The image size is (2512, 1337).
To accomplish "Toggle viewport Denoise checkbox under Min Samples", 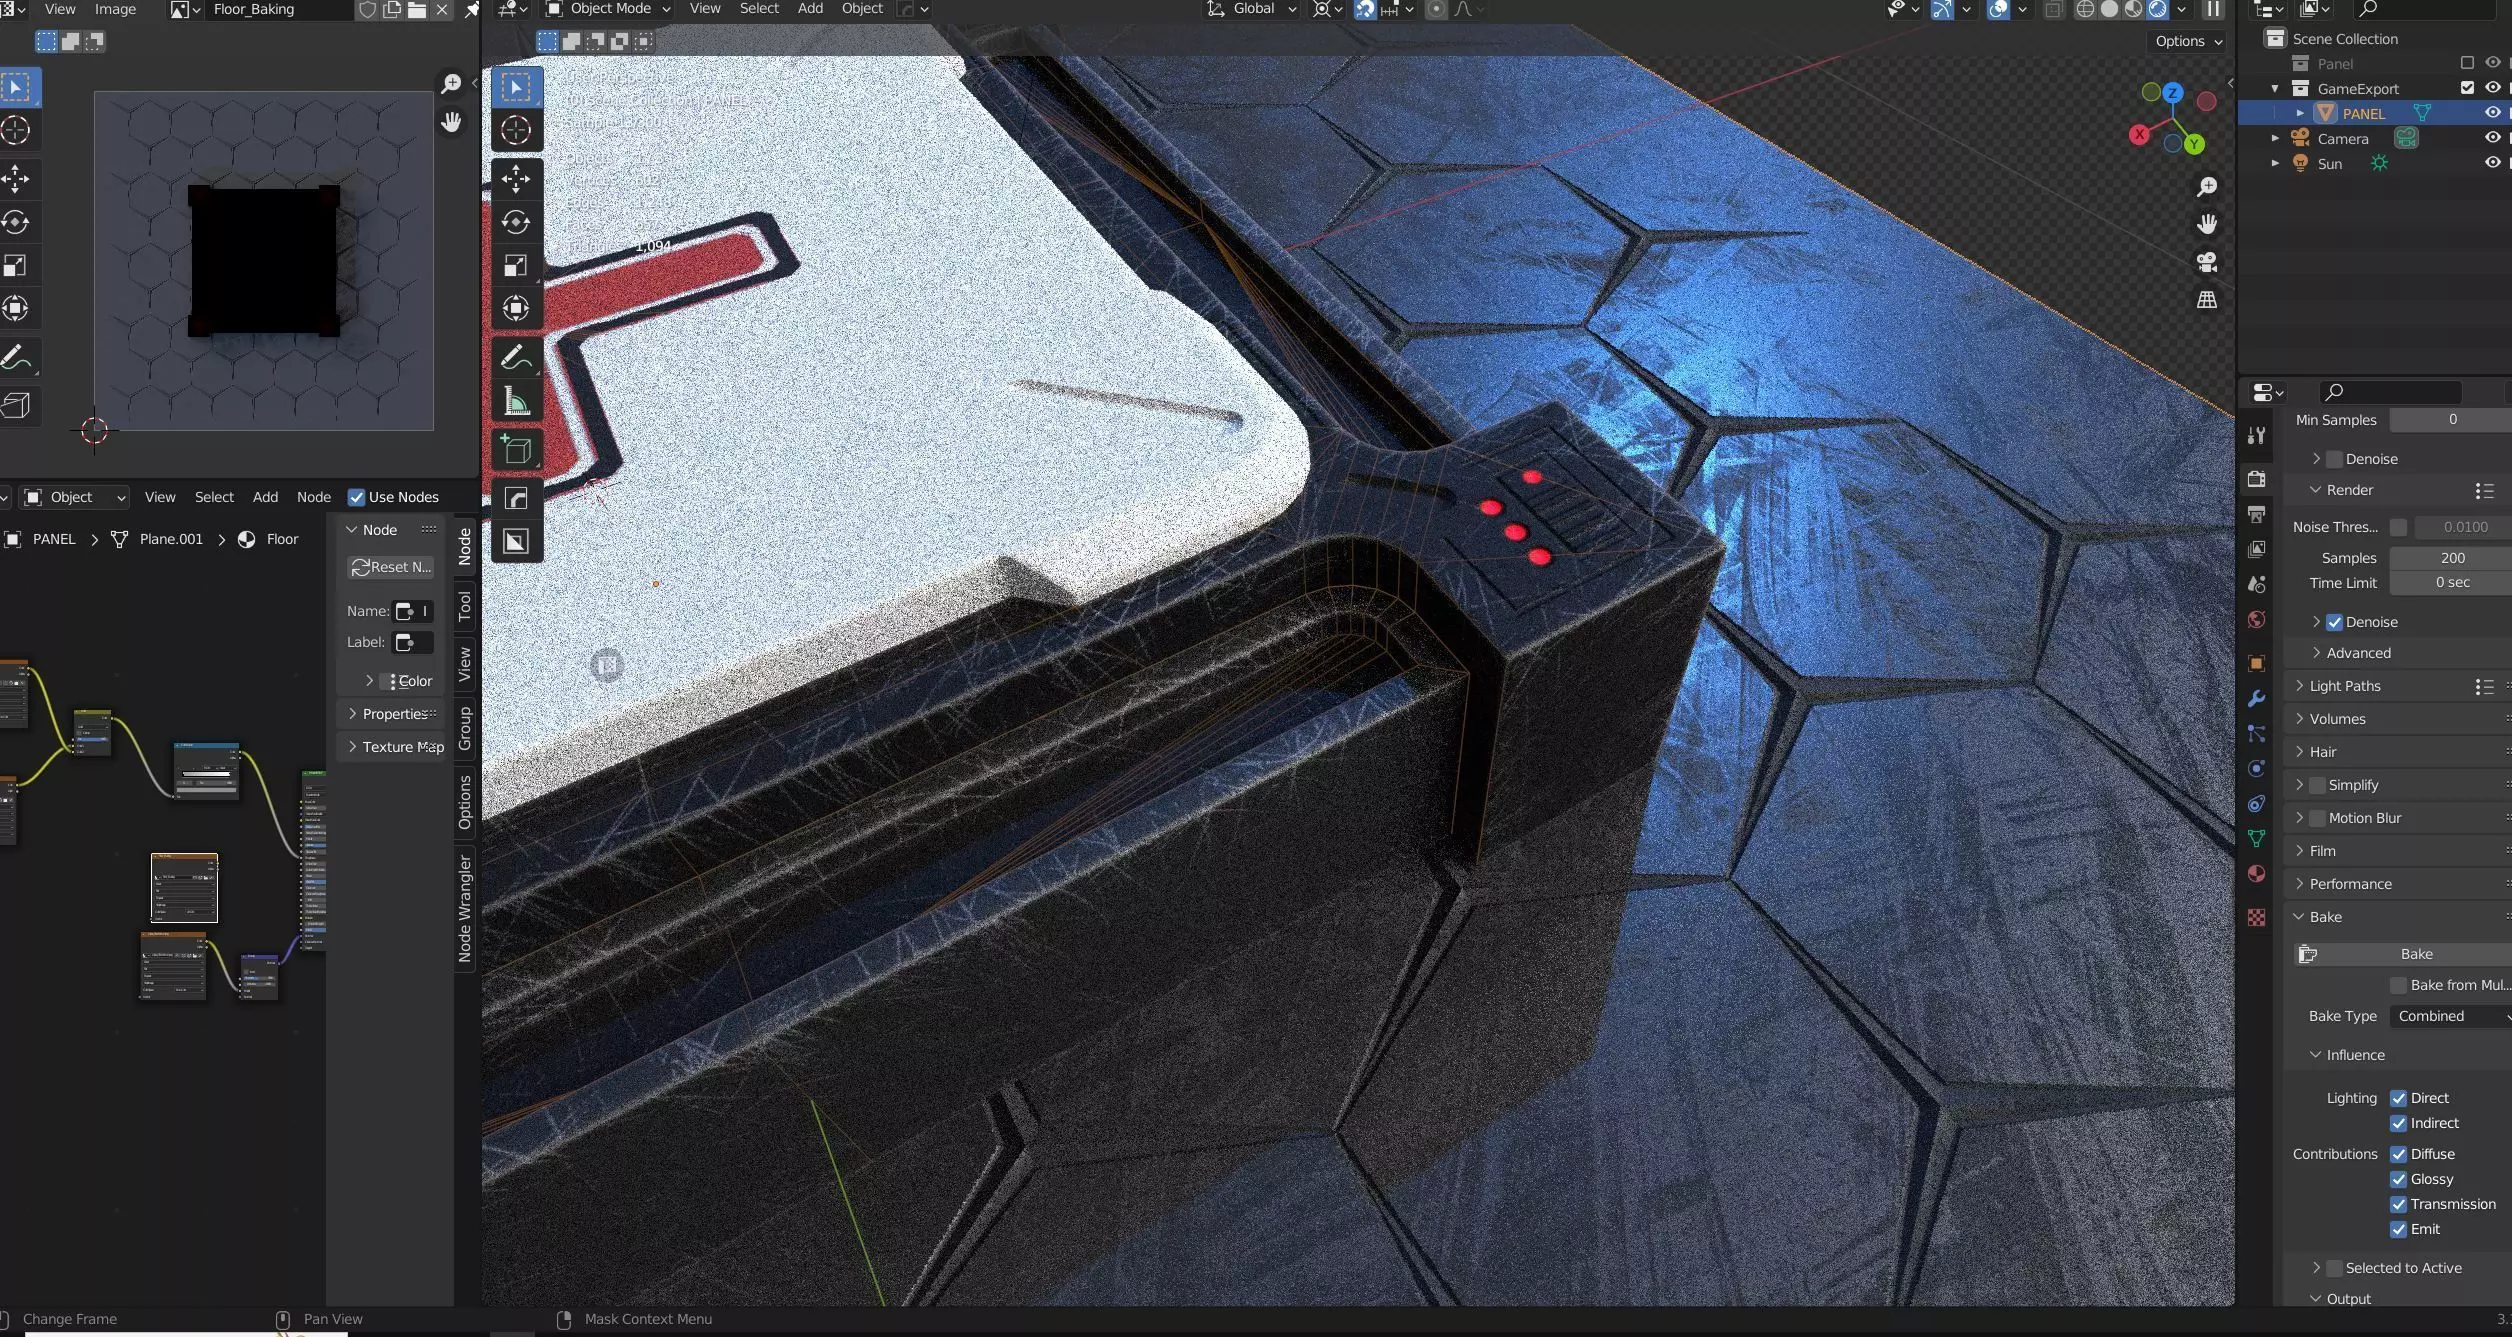I will tap(2334, 459).
